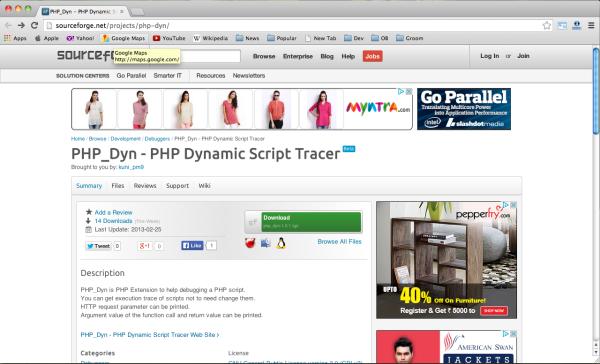Screen dimensions: 600x364
Task: Open the Go Parallel solution center
Action: coord(131,76)
